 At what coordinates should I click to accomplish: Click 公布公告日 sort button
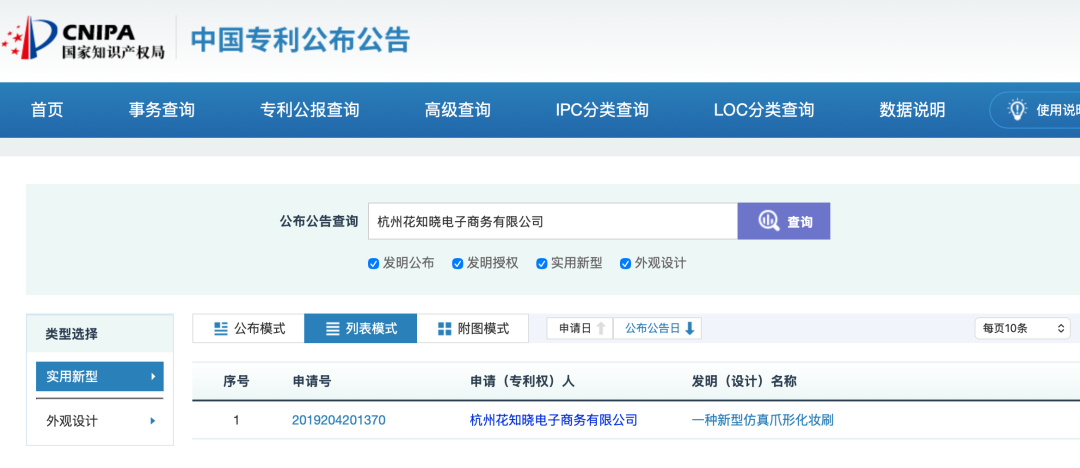pos(657,329)
